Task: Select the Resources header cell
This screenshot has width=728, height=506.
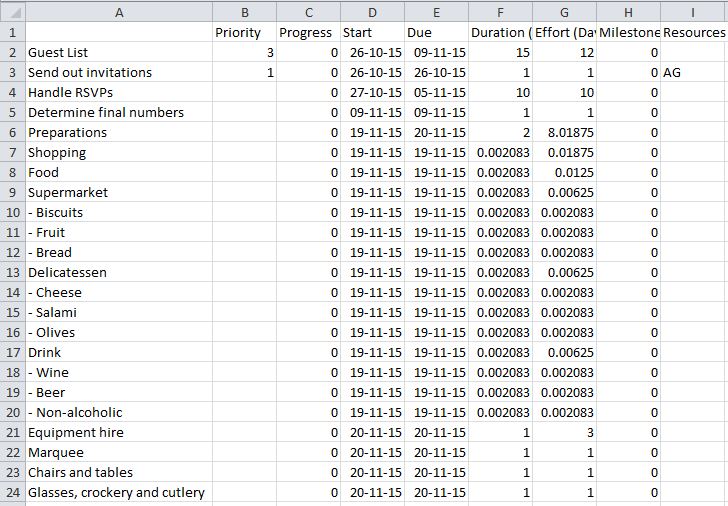Action: (x=694, y=32)
